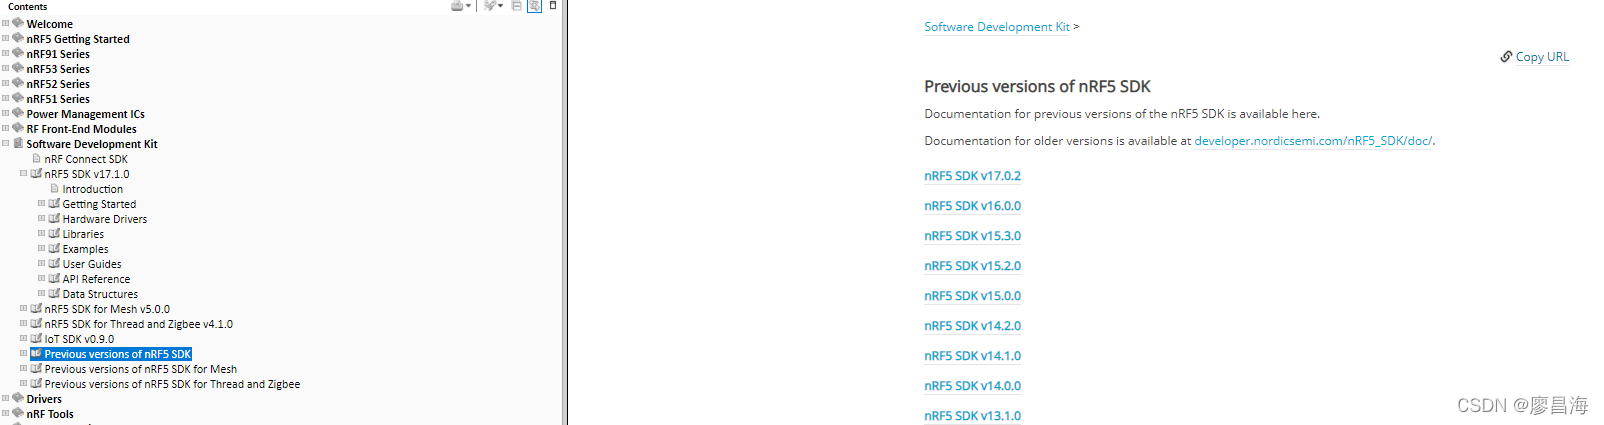Click the book icon beside nRF91 Series
The width and height of the screenshot is (1604, 425).
18,53
